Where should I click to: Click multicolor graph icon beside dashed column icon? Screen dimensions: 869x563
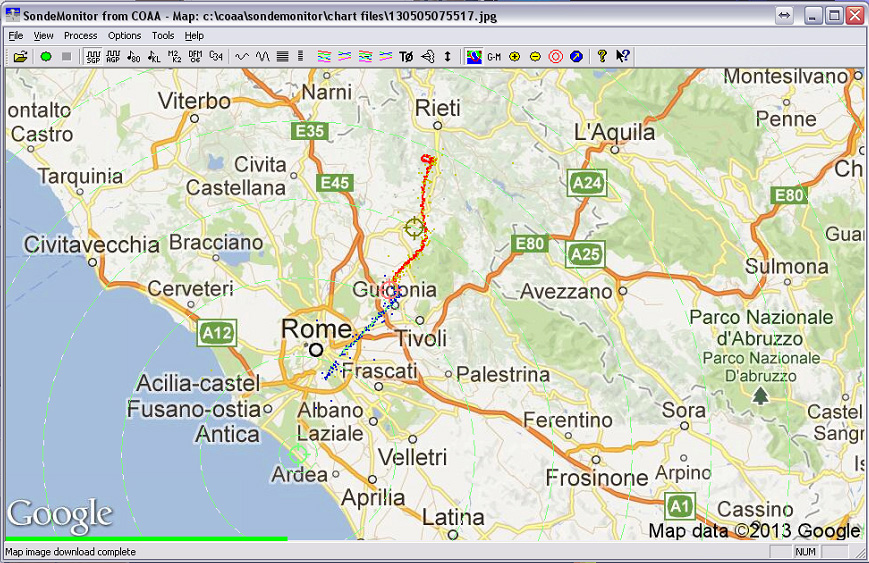pos(324,57)
